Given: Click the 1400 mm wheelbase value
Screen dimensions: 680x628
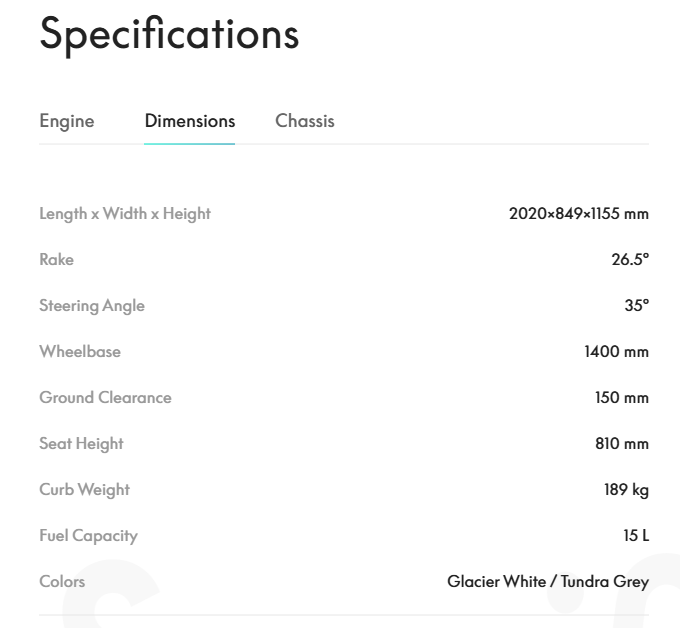Looking at the screenshot, I should click(616, 351).
